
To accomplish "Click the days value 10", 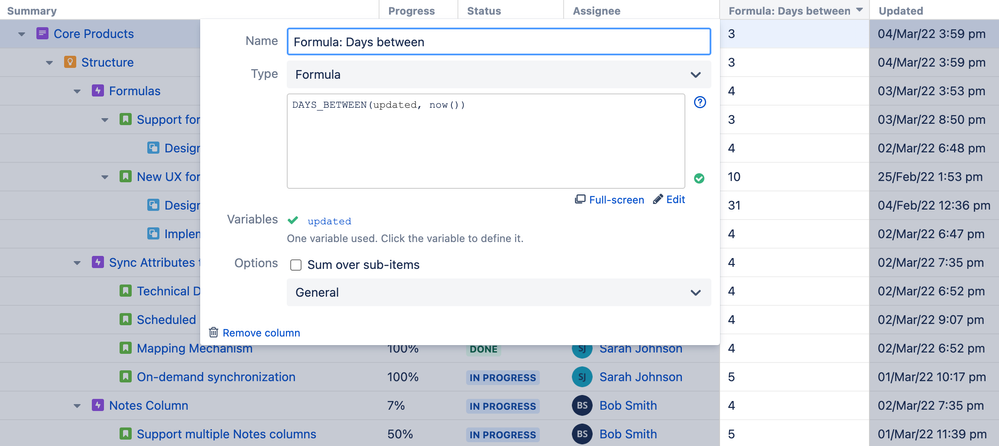I will click(734, 176).
